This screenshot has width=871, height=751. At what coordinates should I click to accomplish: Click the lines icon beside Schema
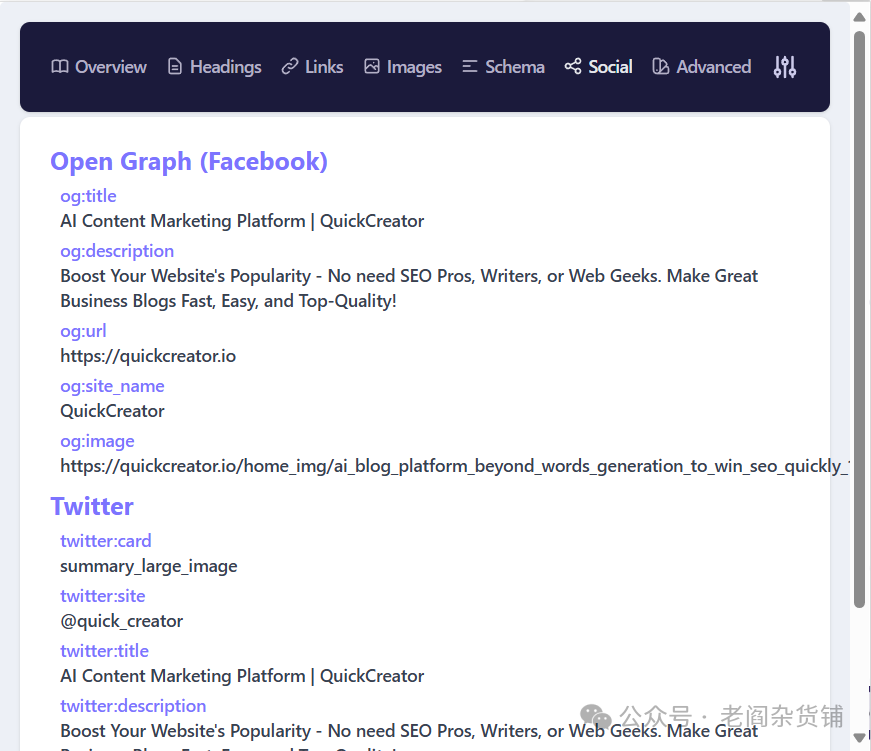pos(470,67)
